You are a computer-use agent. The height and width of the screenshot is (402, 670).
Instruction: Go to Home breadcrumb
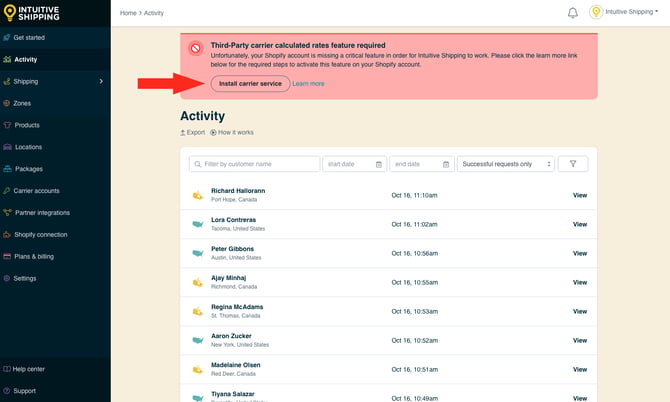[128, 13]
